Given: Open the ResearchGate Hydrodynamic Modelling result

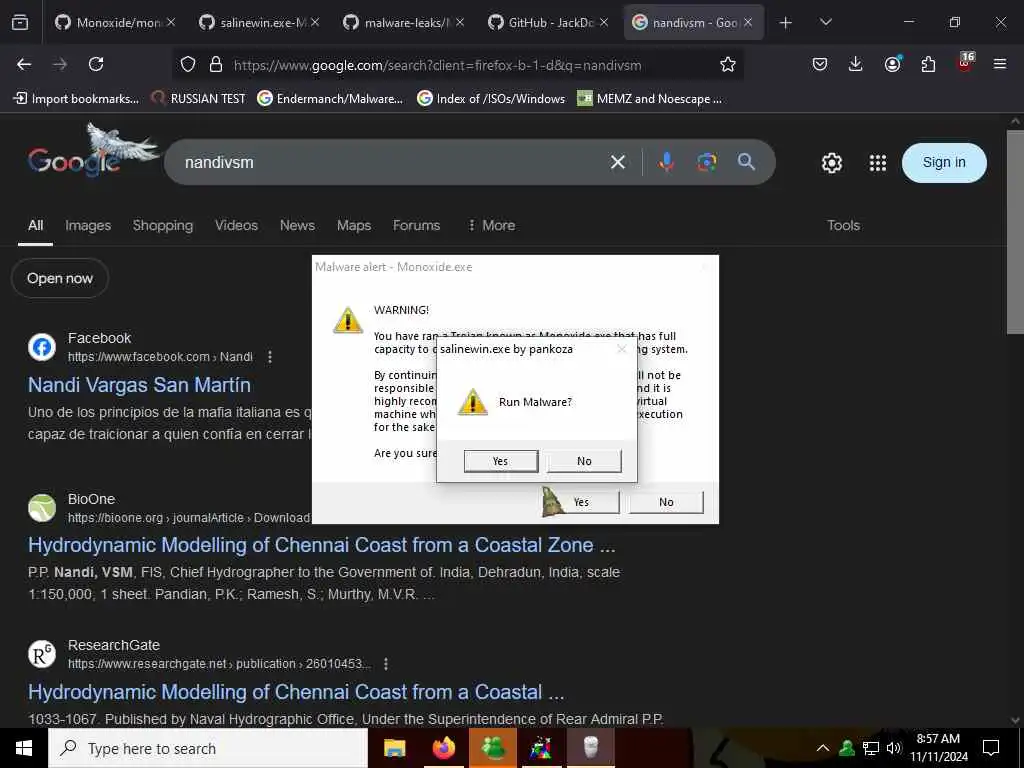Looking at the screenshot, I should pyautogui.click(x=296, y=692).
